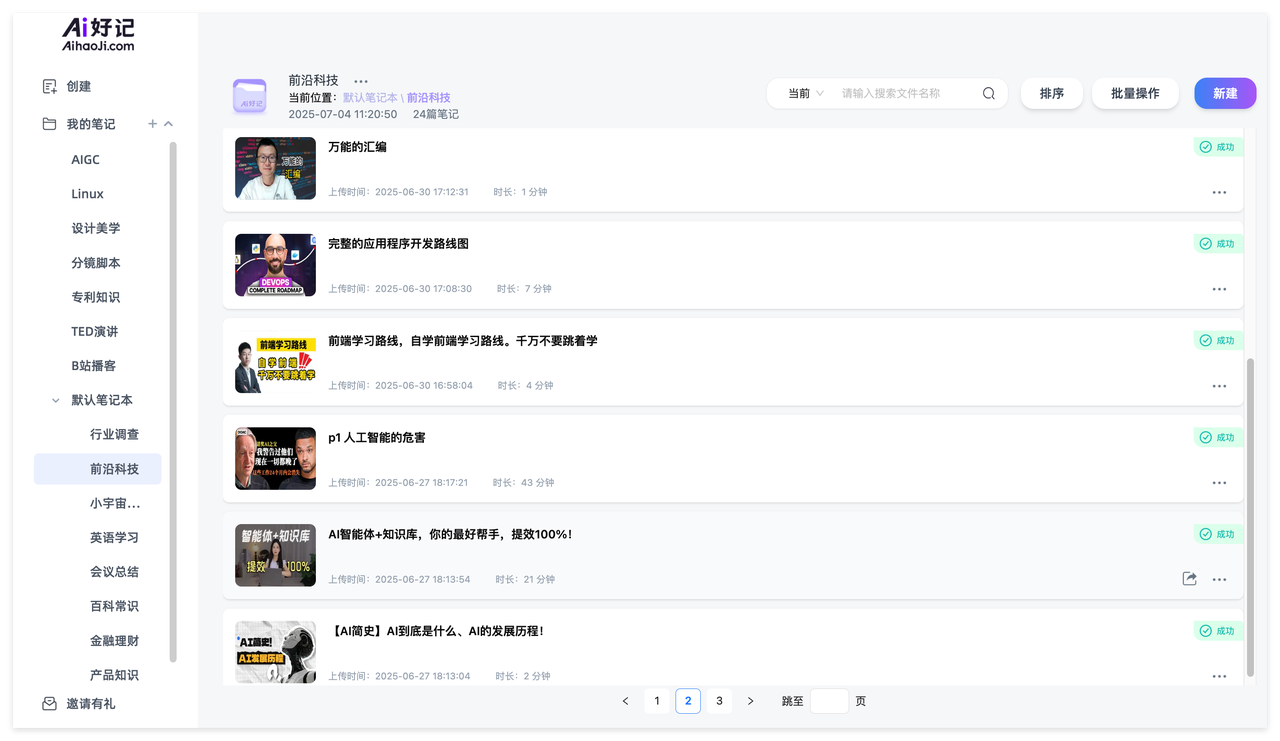Click the share icon on AI智能体 note
The height and width of the screenshot is (741, 1280).
coord(1189,579)
